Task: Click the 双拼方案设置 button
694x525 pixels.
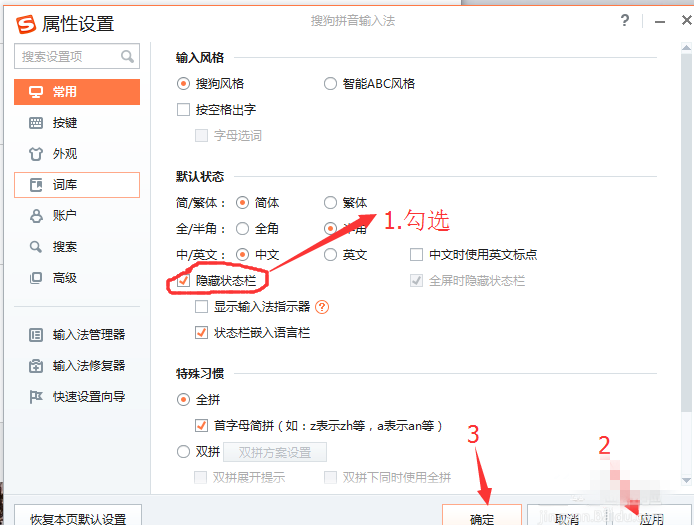Action: coord(275,452)
